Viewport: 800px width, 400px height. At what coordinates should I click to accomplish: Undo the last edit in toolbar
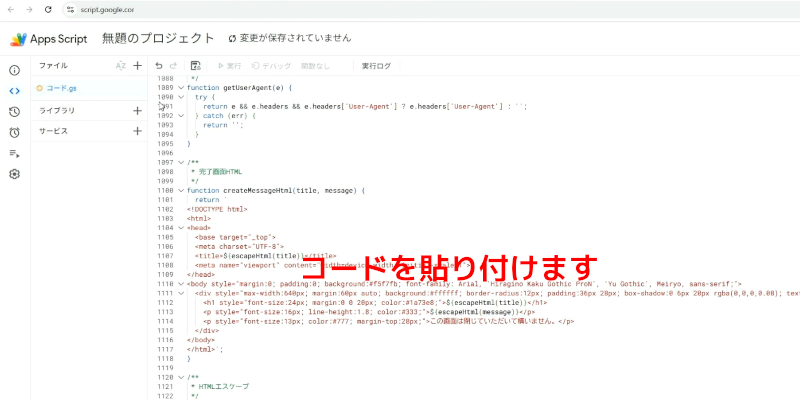[159, 66]
